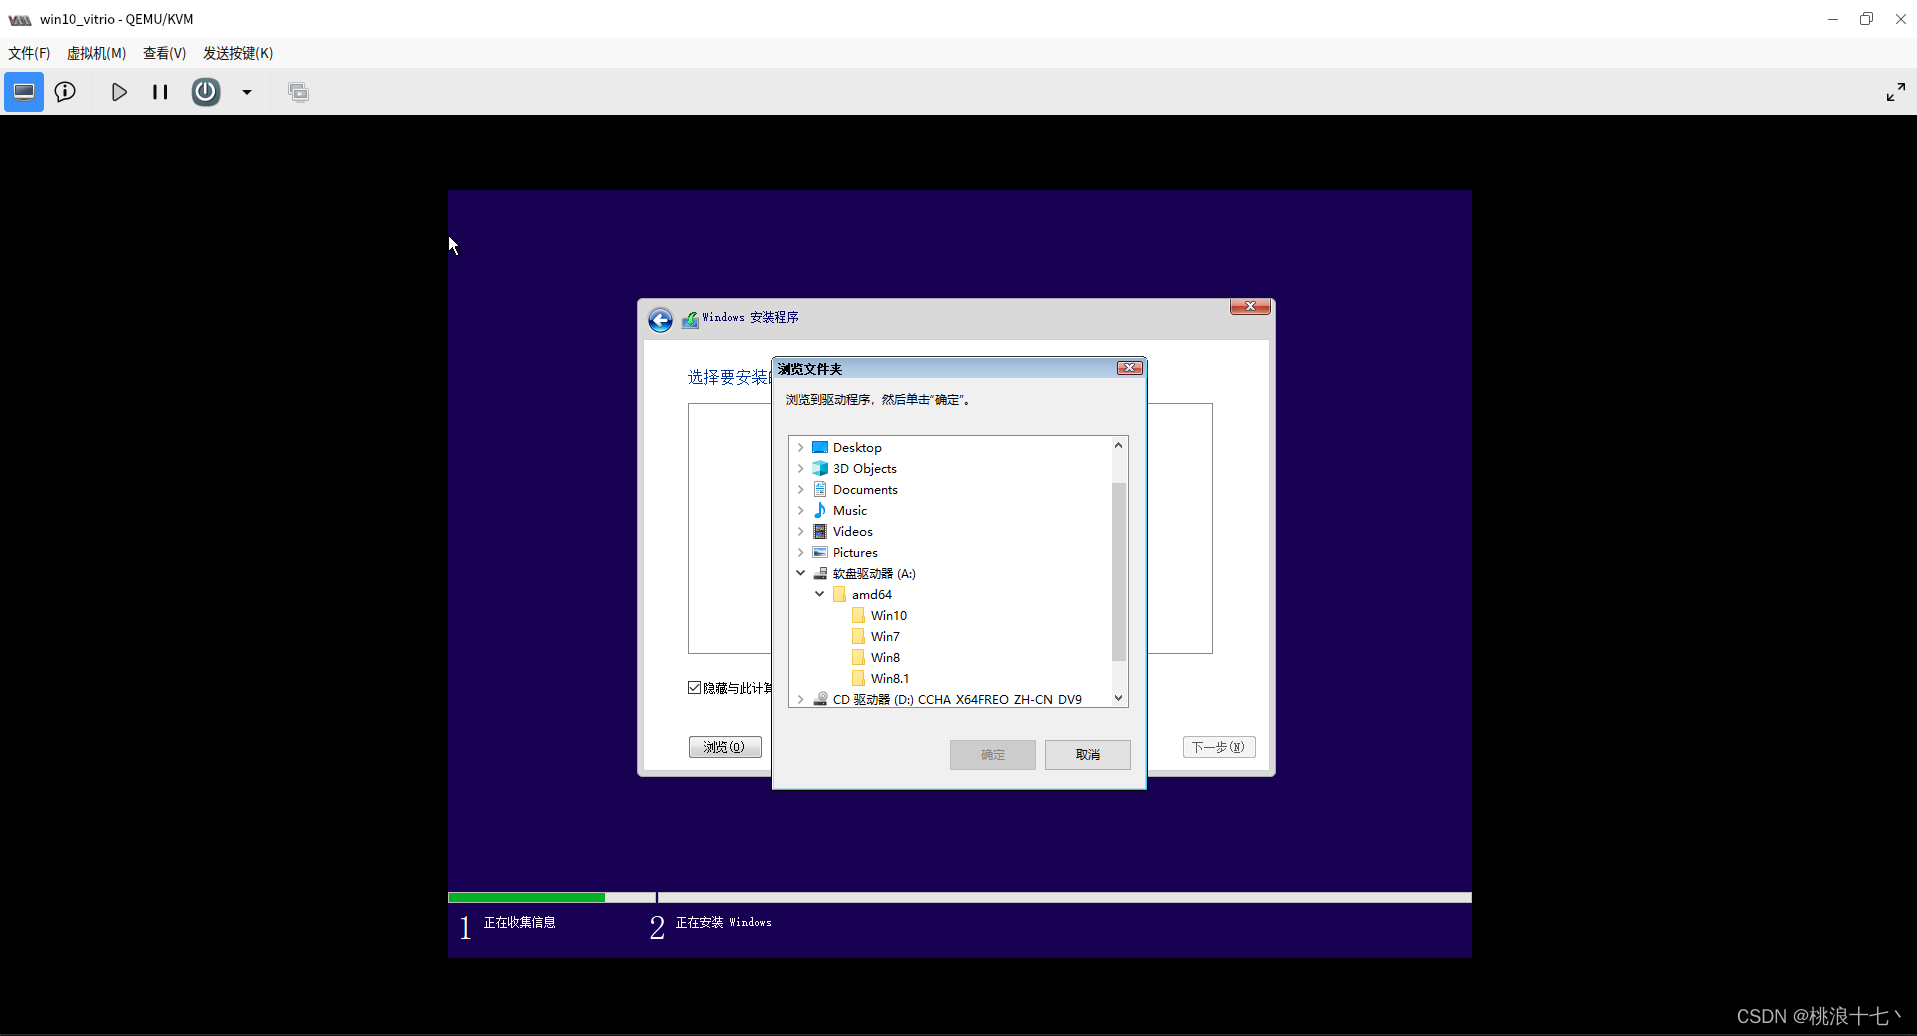Select the Win10 folder icon
The width and height of the screenshot is (1917, 1036).
pyautogui.click(x=858, y=615)
